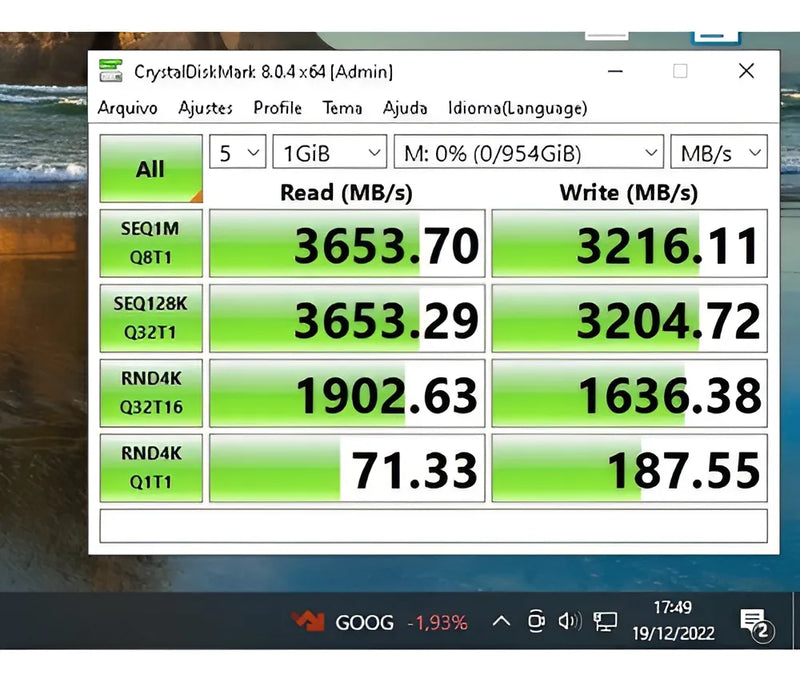Open the Idioma(Language) menu
800x686 pixels.
(x=517, y=108)
